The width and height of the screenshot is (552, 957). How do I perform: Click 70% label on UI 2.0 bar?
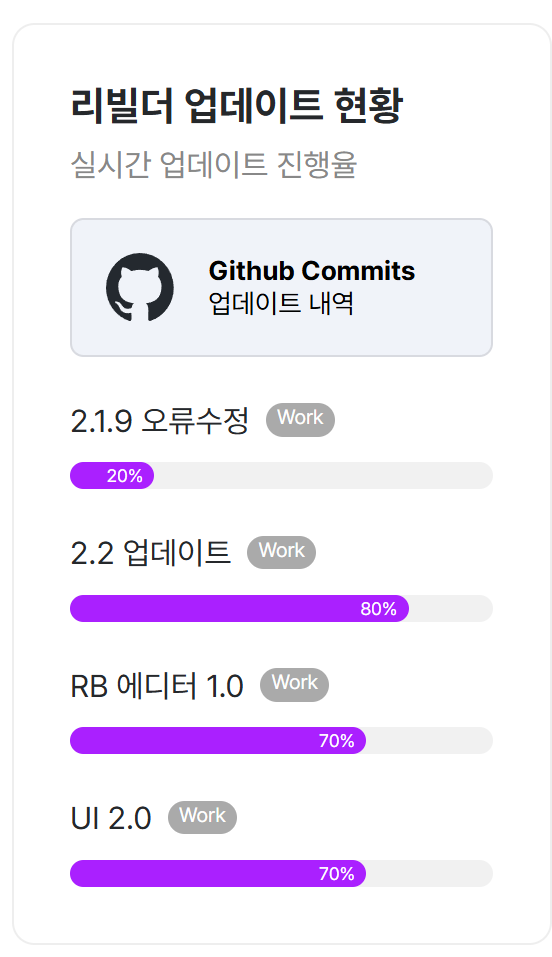click(x=336, y=874)
